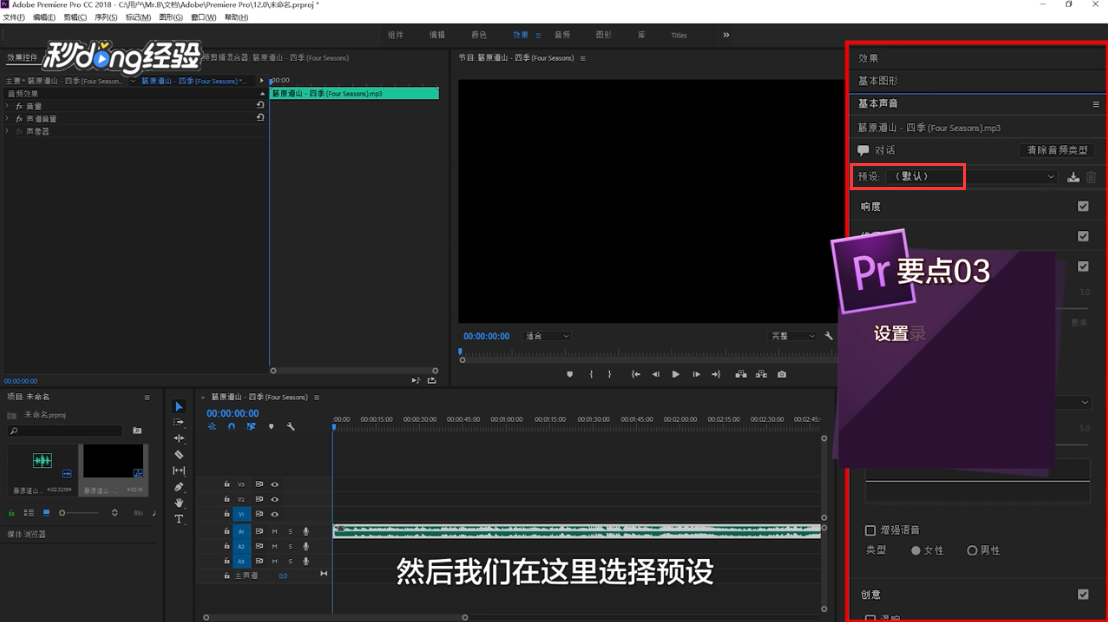
Task: Open the 序列 menu
Action: (106, 17)
